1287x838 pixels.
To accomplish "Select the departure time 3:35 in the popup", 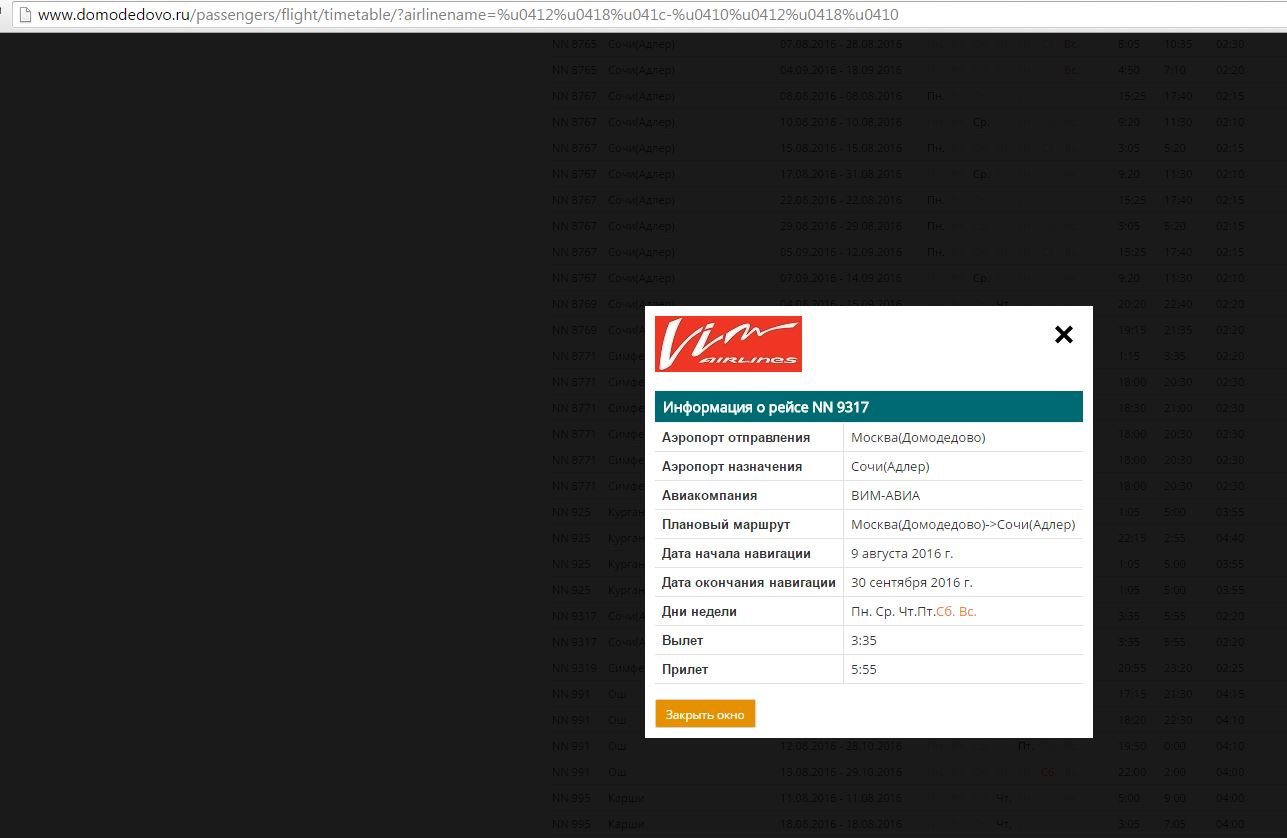I will pos(864,641).
